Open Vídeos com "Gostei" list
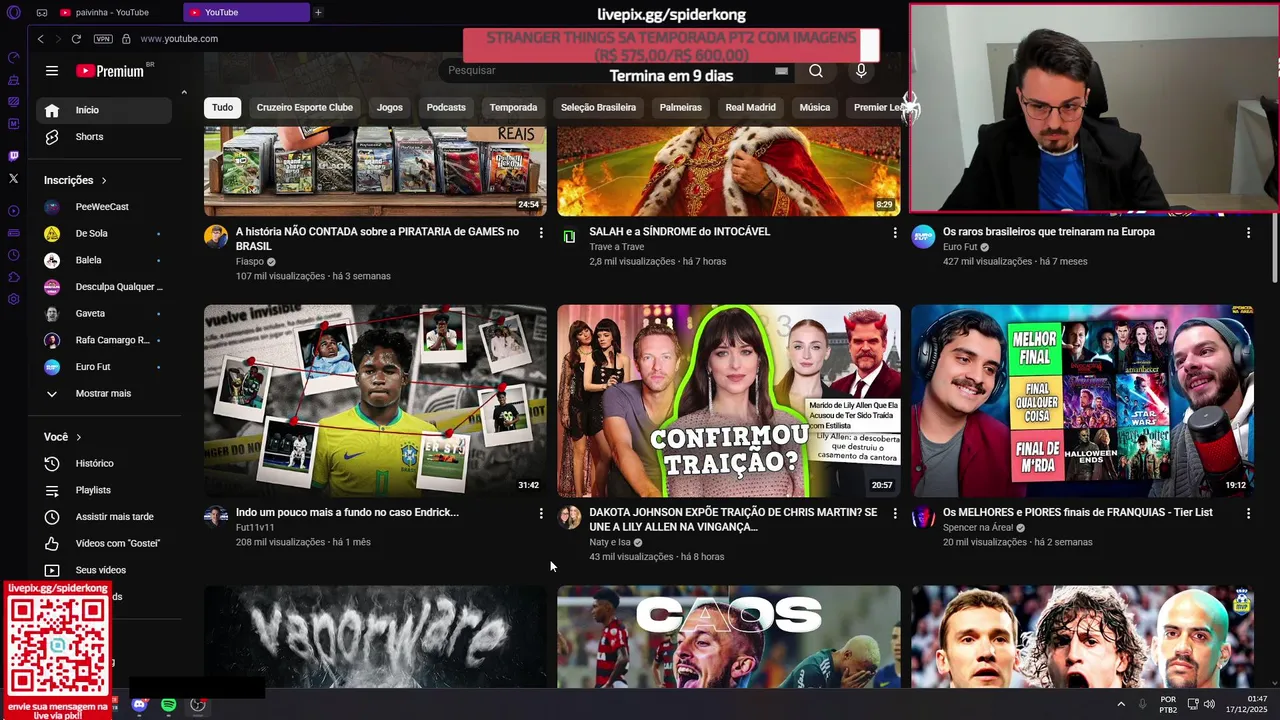Viewport: 1280px width, 720px height. pyautogui.click(x=103, y=543)
